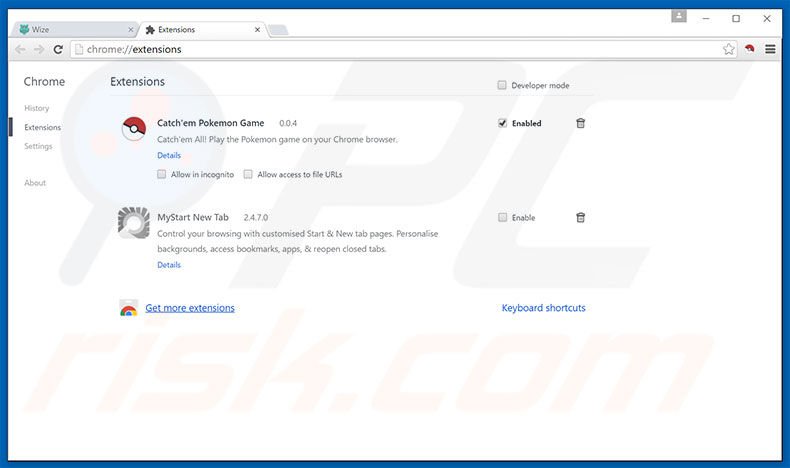Open Settings in the Chrome sidebar
790x468 pixels.
38,146
